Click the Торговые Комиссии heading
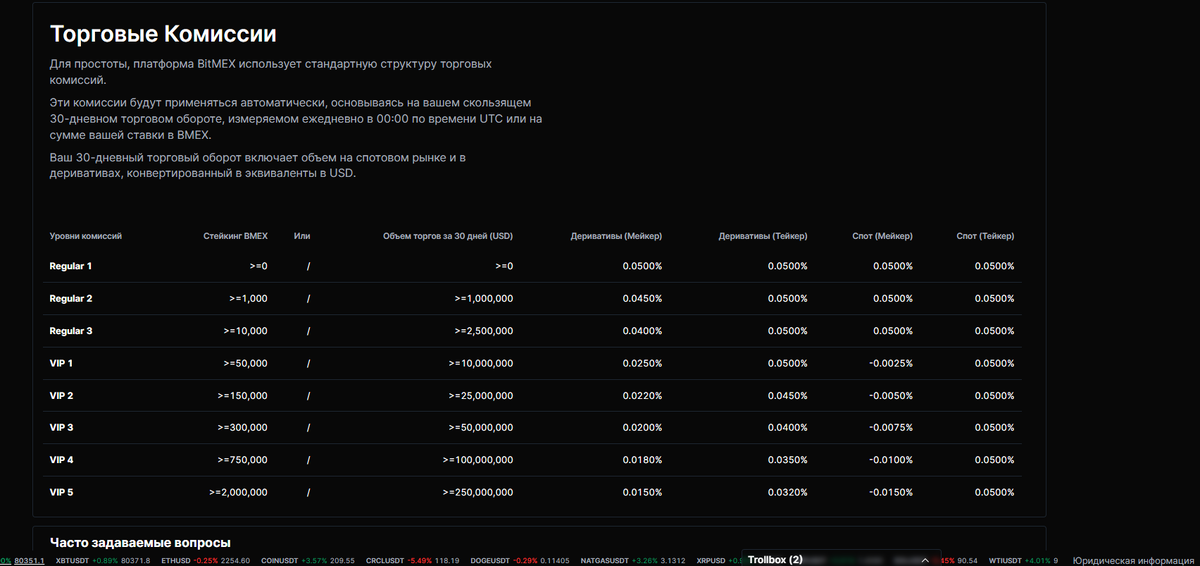Viewport: 1200px width, 566px height. (163, 34)
